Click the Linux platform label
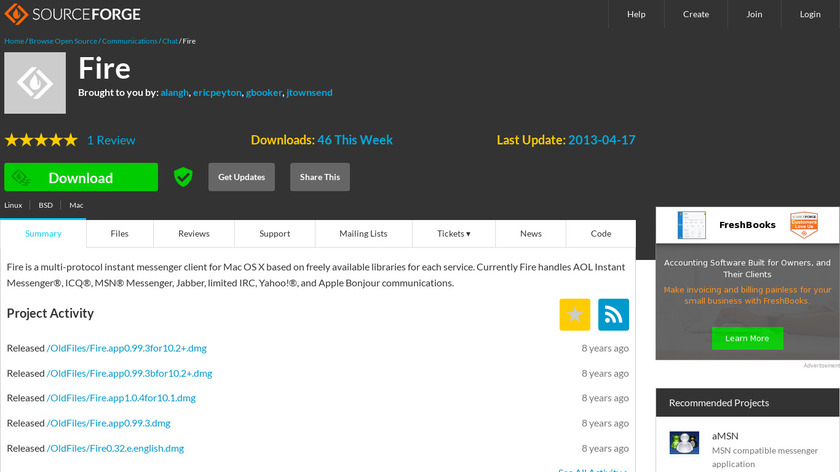840x472 pixels. click(x=13, y=205)
